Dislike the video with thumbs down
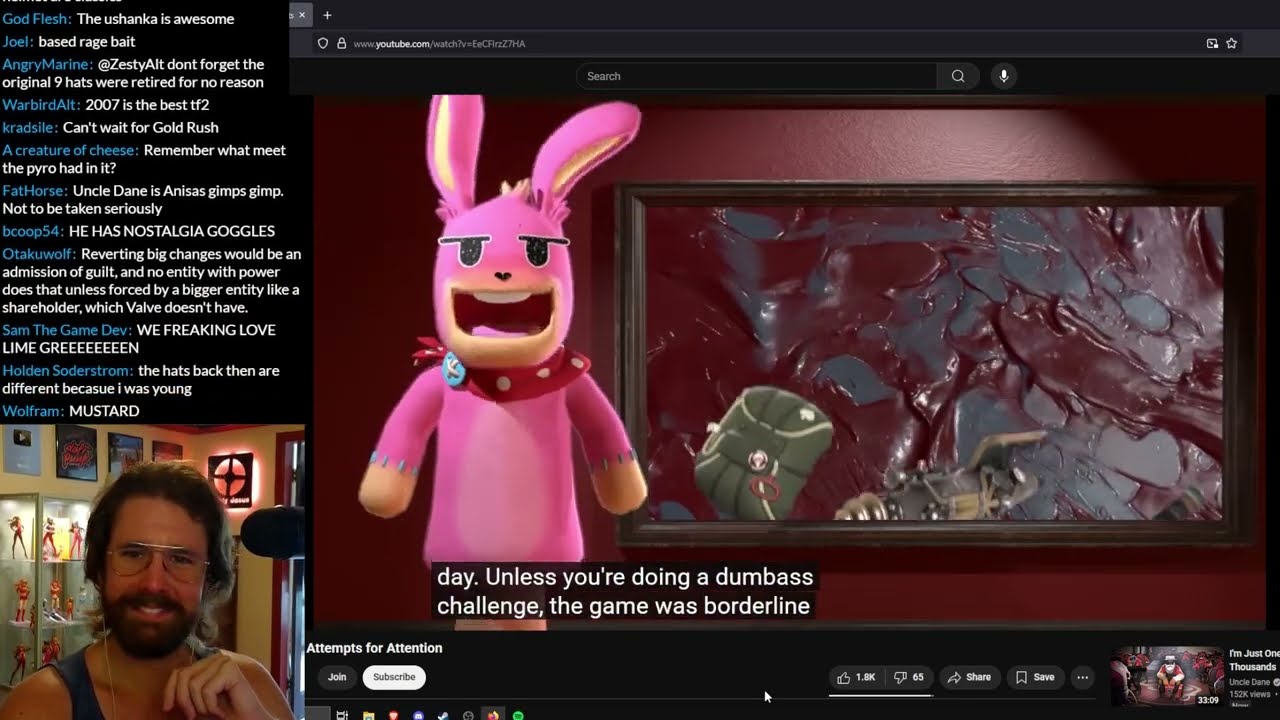The image size is (1280, 720). click(x=908, y=677)
